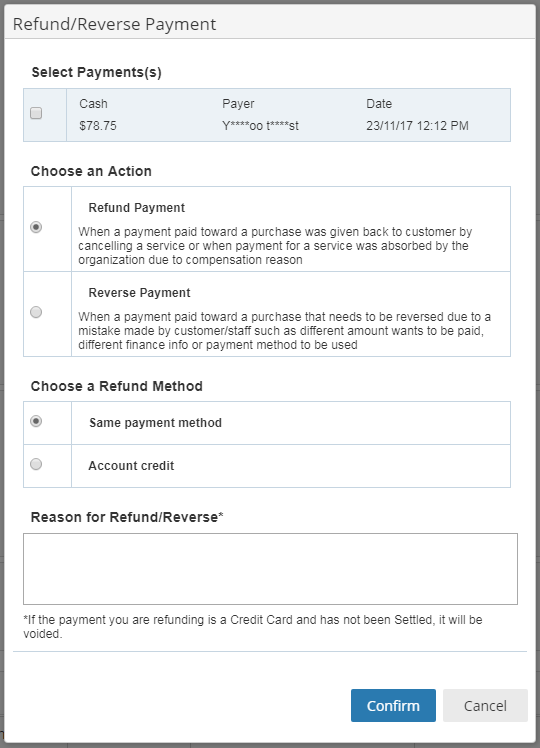Click the Credit Card voided footnote text
Viewport: 540px width, 748px height.
(x=253, y=626)
